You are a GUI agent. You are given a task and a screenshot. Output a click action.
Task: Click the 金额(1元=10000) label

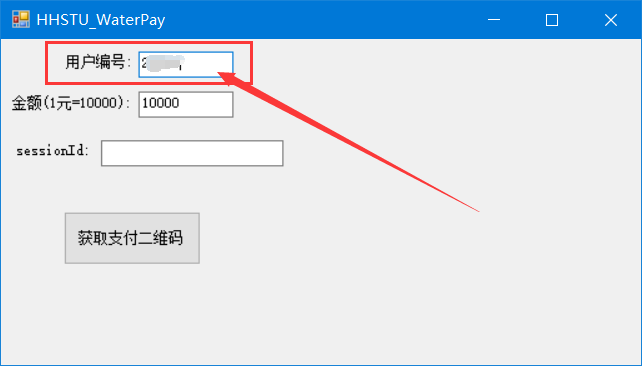pyautogui.click(x=70, y=103)
